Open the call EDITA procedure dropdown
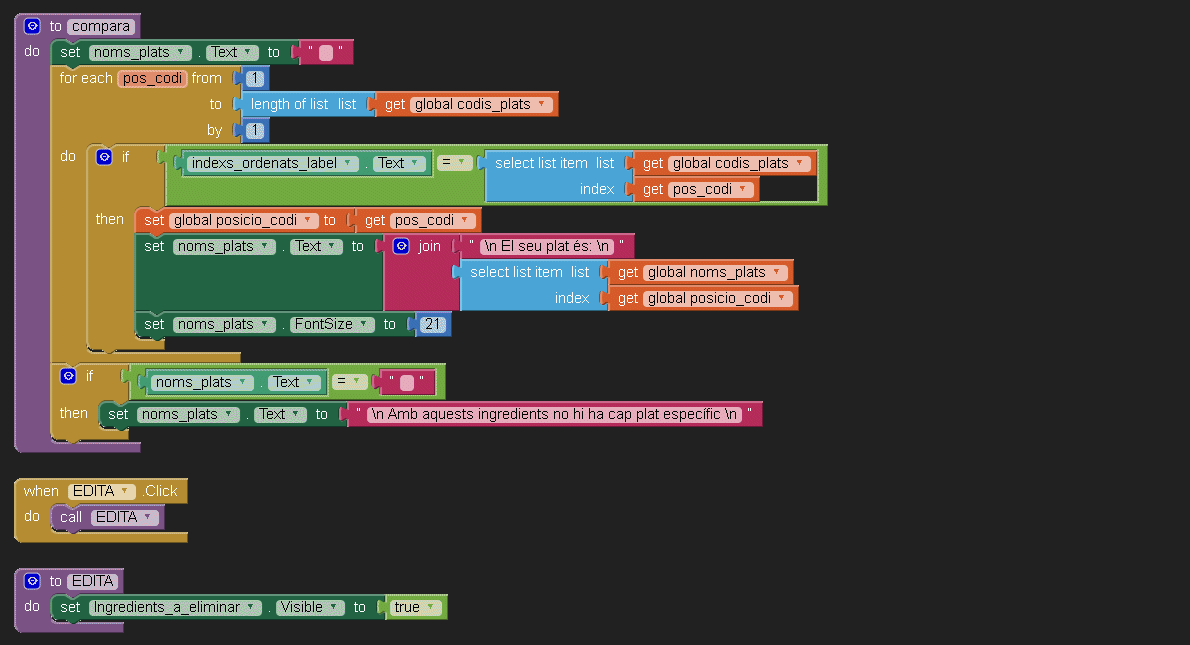Image resolution: width=1190 pixels, height=645 pixels. coord(148,517)
